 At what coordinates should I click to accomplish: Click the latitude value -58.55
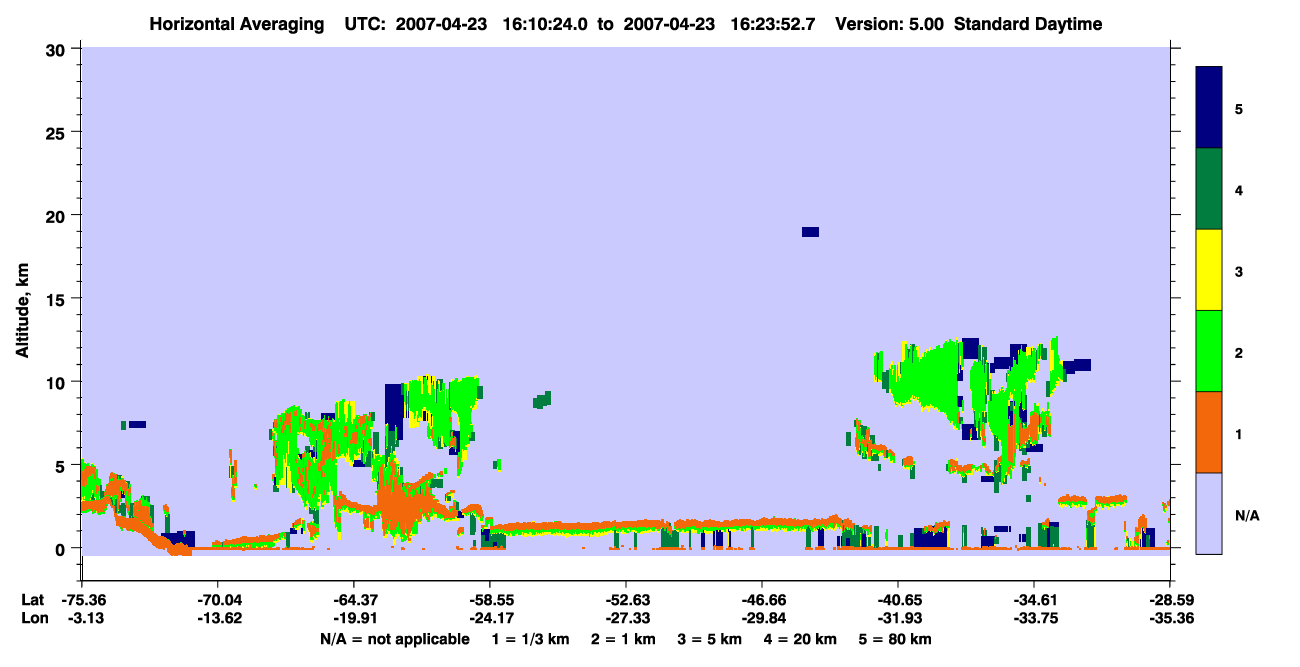click(x=491, y=600)
